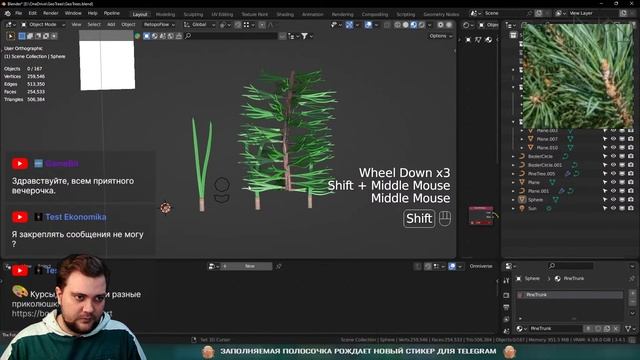
Task: Expand the Plane.001 row in outliner
Action: pos(513,191)
